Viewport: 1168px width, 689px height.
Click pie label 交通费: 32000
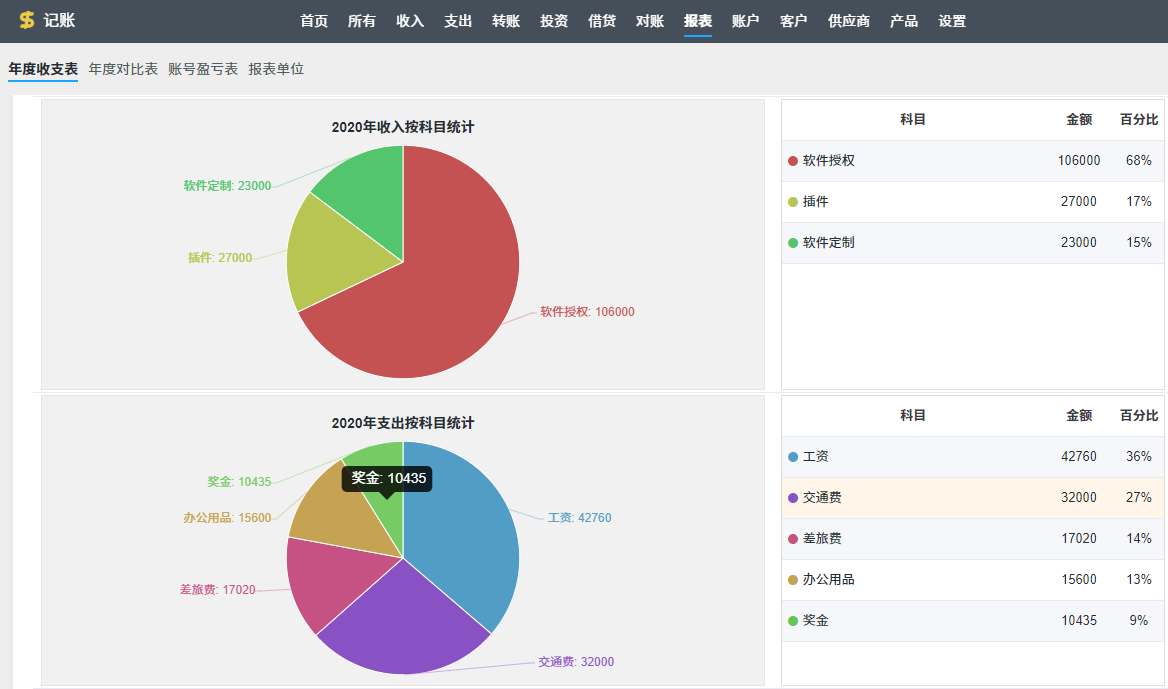point(576,661)
